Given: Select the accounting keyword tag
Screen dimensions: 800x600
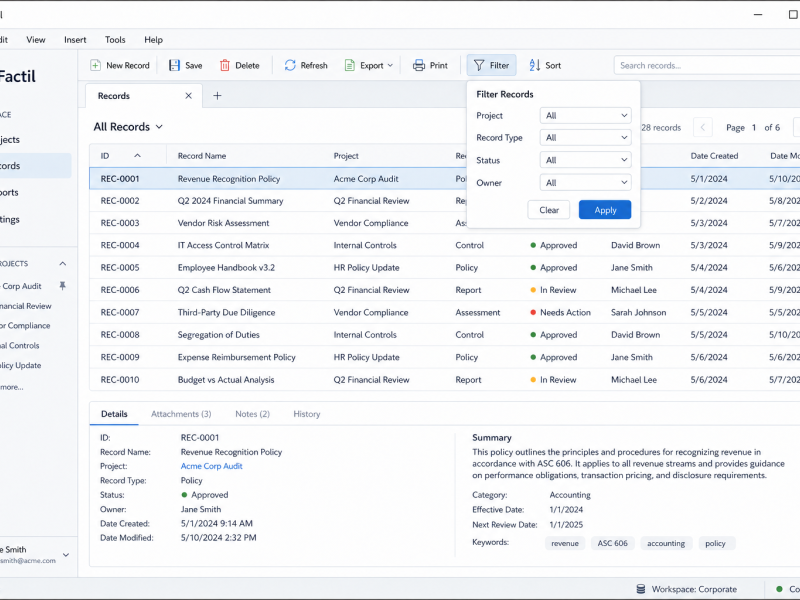Looking at the screenshot, I should 666,543.
